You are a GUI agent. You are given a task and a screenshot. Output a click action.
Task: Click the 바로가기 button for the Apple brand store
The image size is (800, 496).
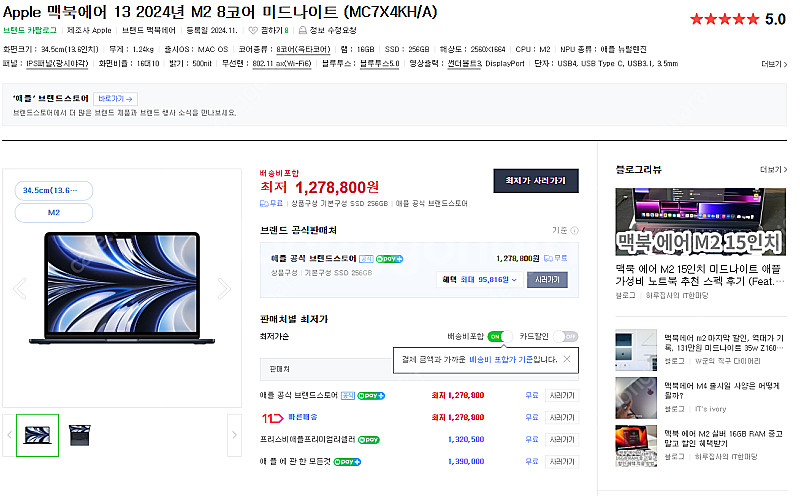coord(115,98)
